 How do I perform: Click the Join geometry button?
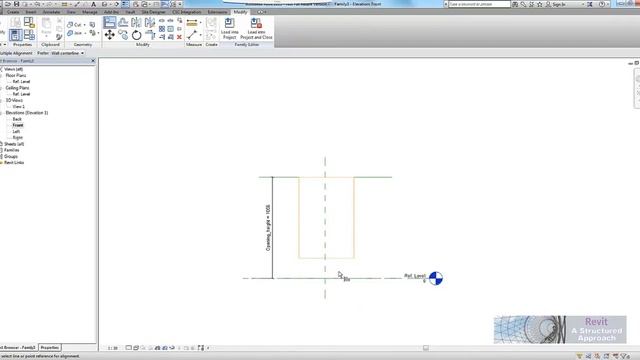pos(74,33)
